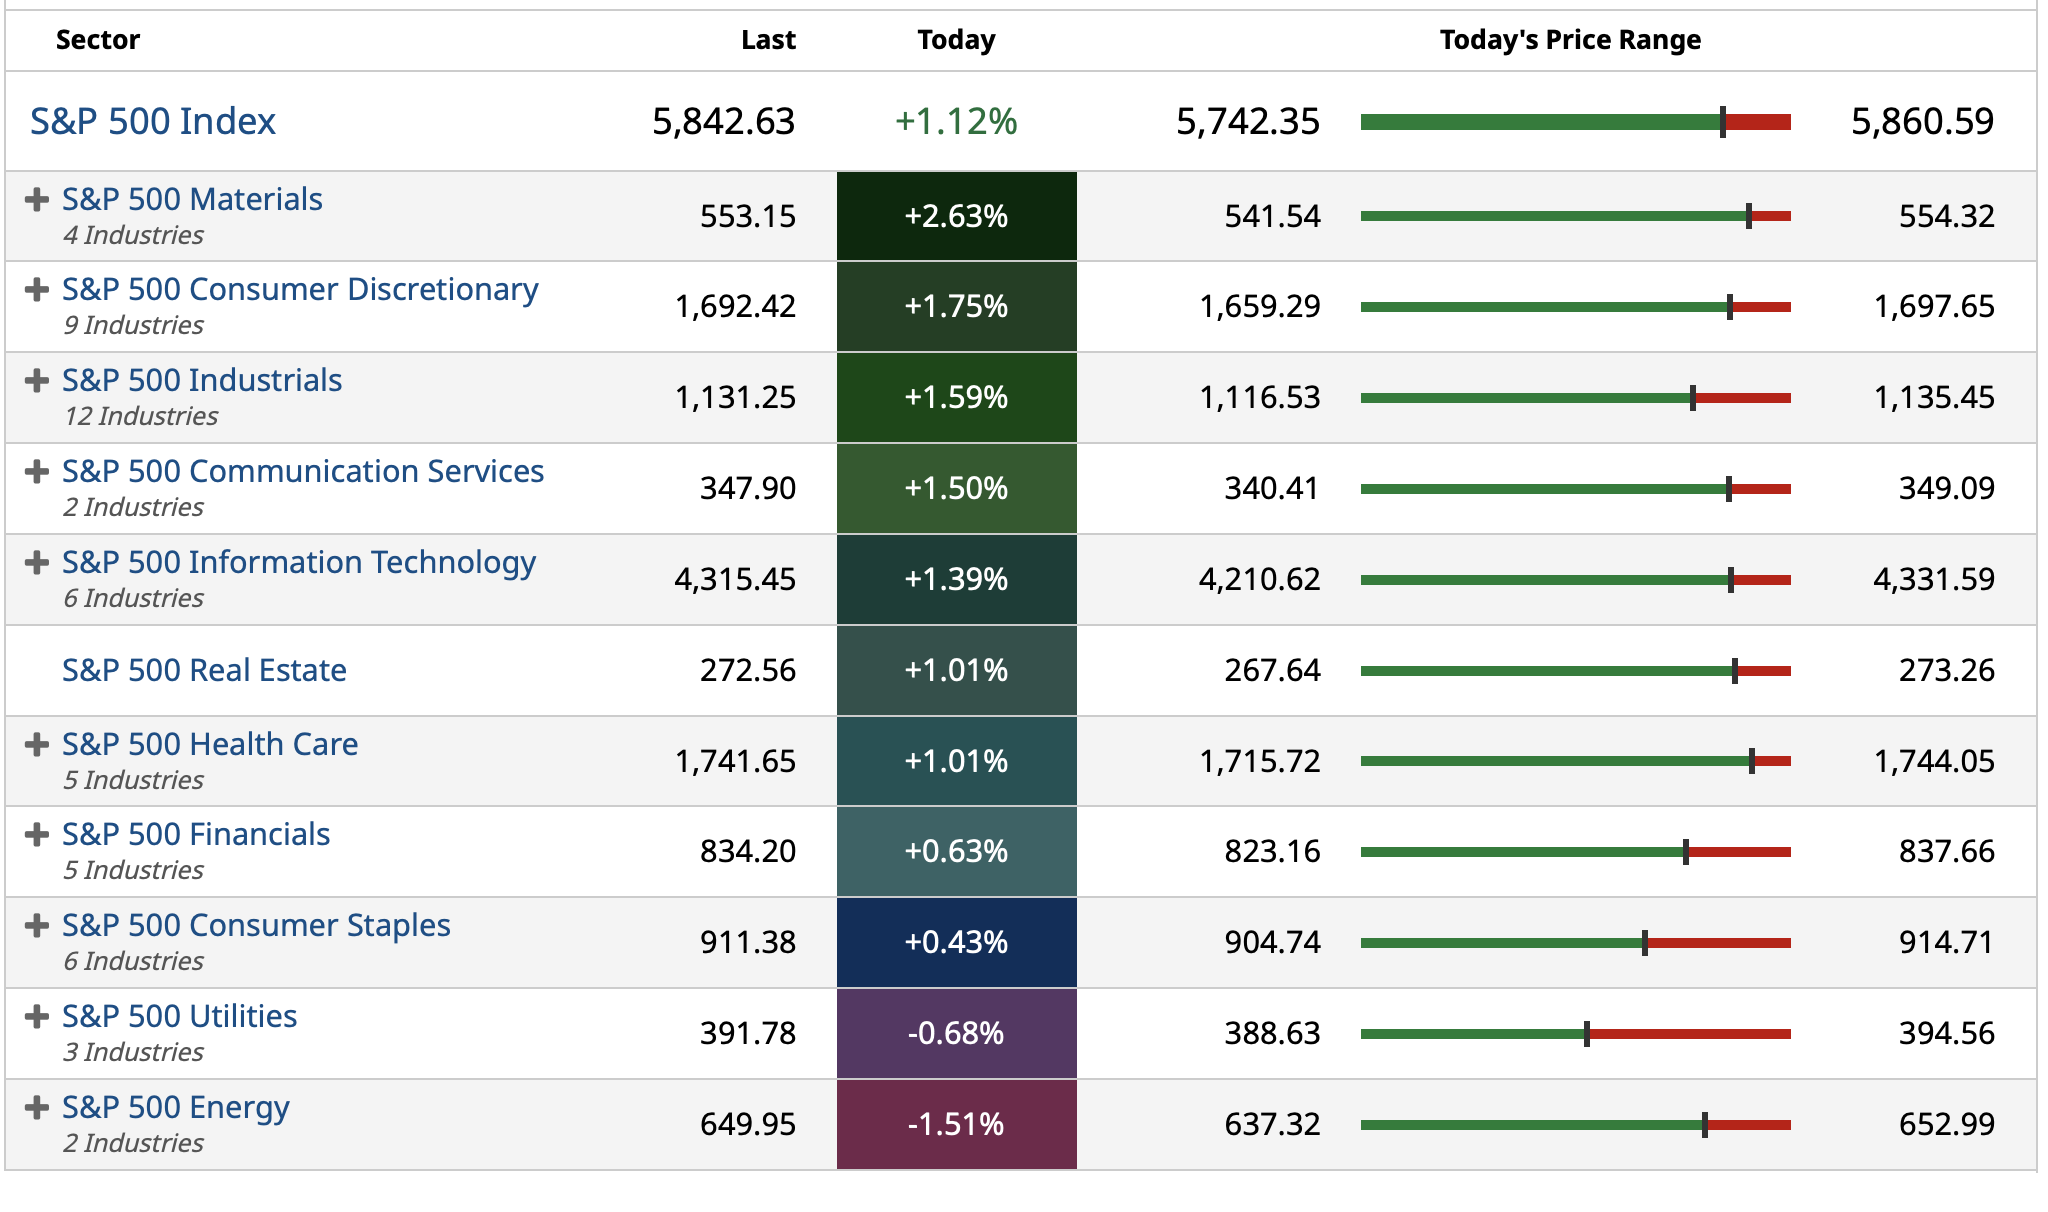Screen dimensions: 2048x1212
Task: Click the Materials +2.63% colored cell
Action: tap(956, 216)
